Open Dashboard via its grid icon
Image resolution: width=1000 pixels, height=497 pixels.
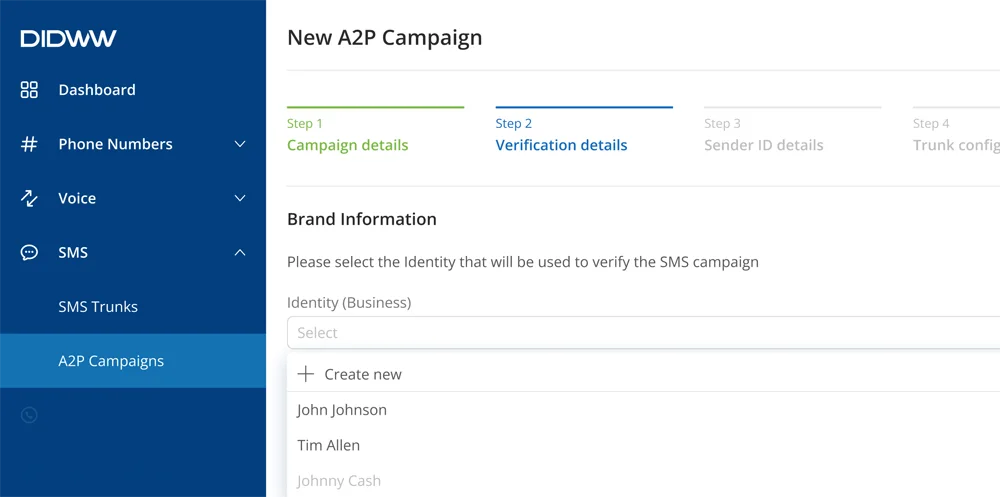pos(29,90)
